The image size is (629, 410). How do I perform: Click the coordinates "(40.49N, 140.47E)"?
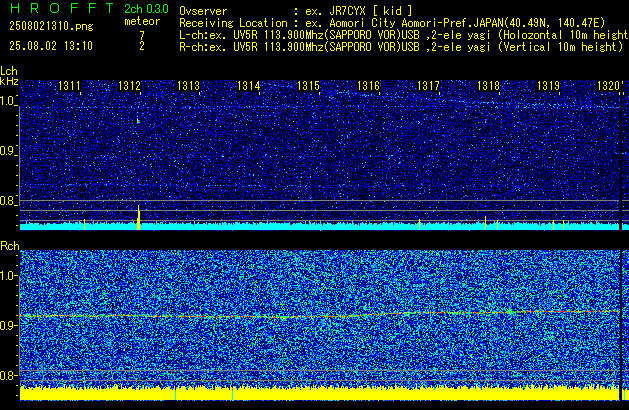tap(554, 23)
